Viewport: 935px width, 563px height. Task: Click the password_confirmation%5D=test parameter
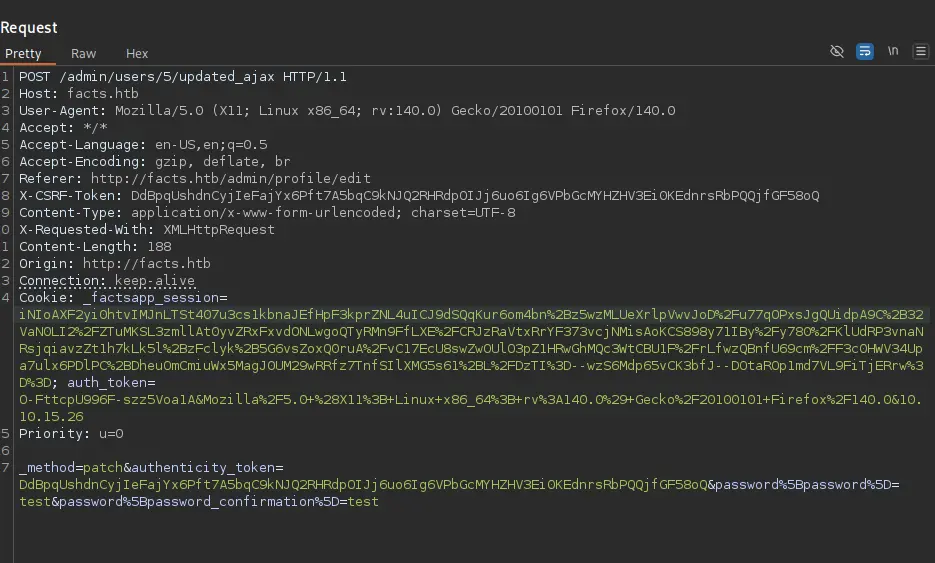pyautogui.click(x=218, y=502)
